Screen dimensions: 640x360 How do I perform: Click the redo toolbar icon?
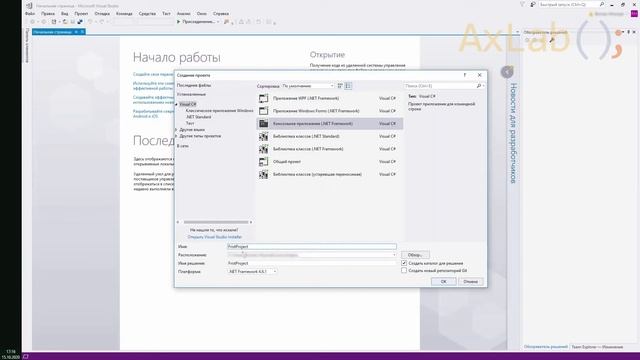[x=102, y=22]
